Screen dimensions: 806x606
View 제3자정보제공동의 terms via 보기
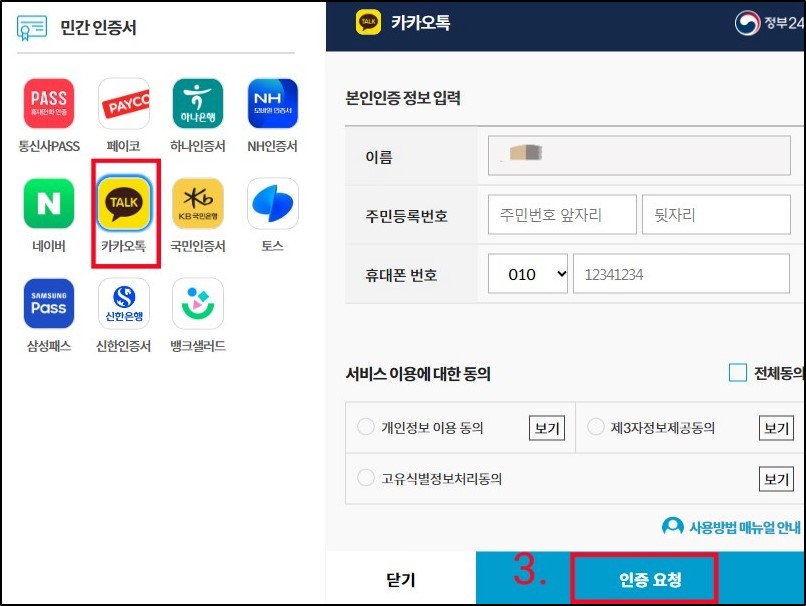777,428
